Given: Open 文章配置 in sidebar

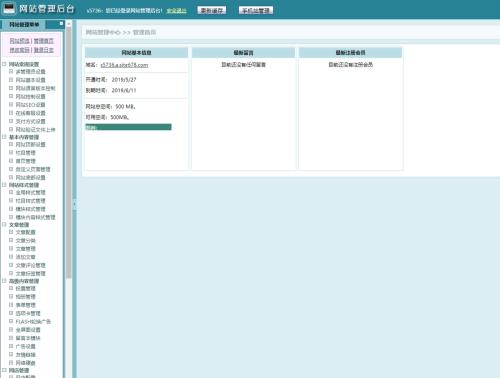Looking at the screenshot, I should (25, 232).
